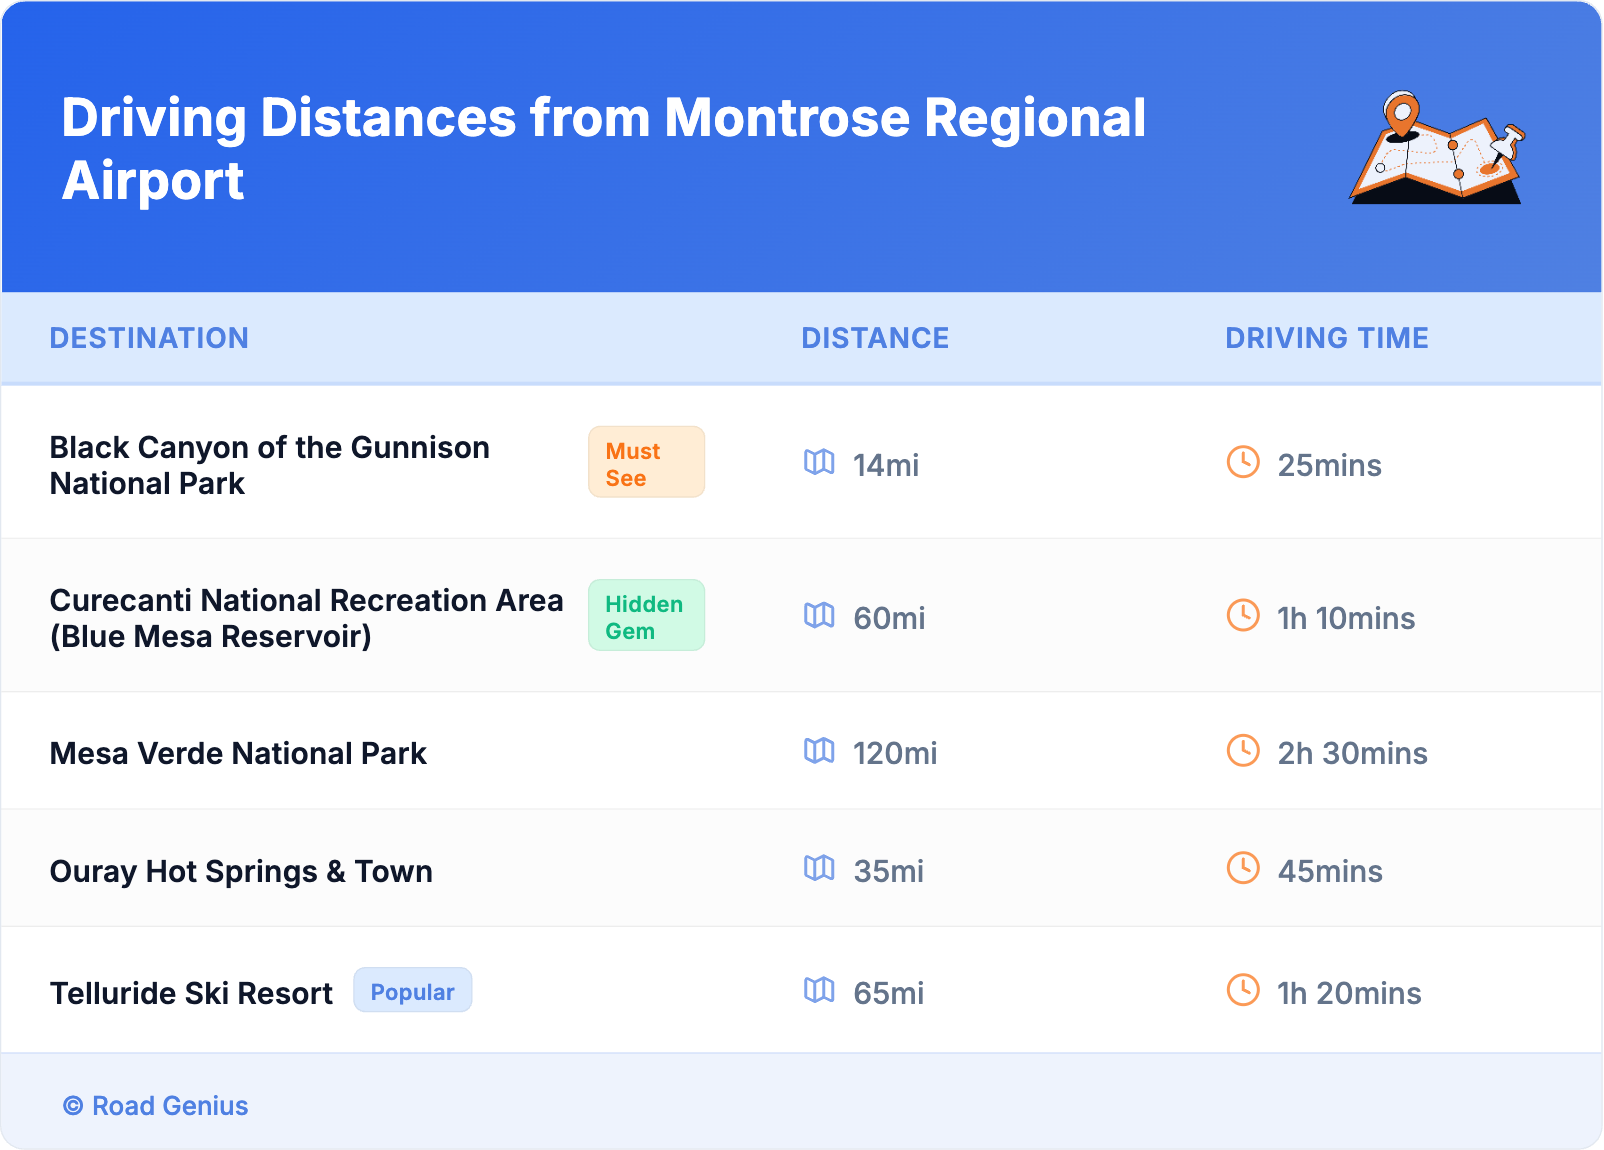Click the clock icon beside 2h 30mins
Screen dimensions: 1604x1150
[x=1243, y=750]
